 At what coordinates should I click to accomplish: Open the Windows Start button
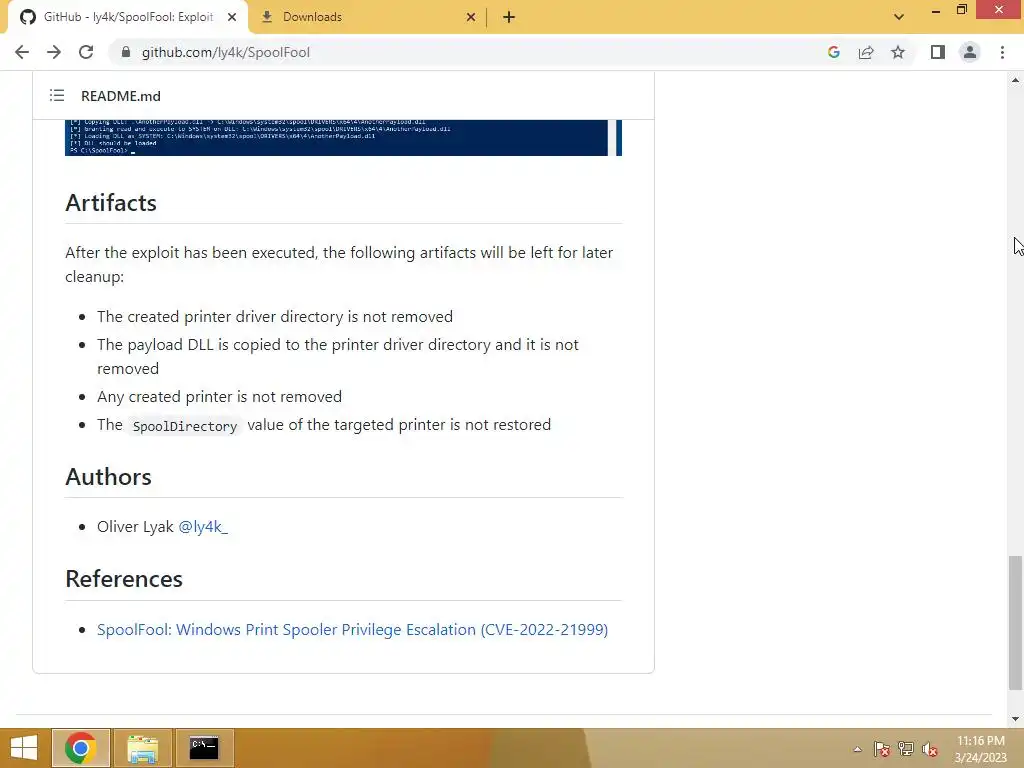[x=24, y=748]
